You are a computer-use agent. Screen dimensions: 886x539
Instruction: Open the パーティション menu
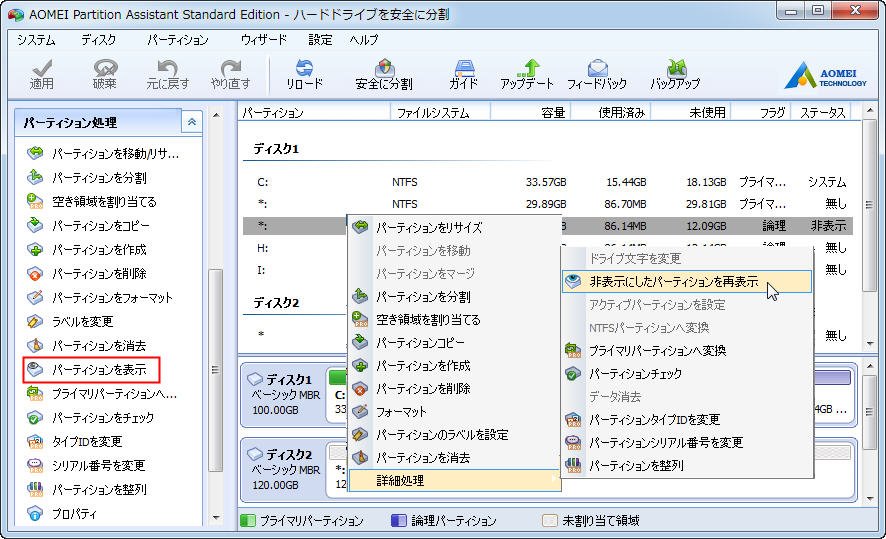click(x=178, y=40)
